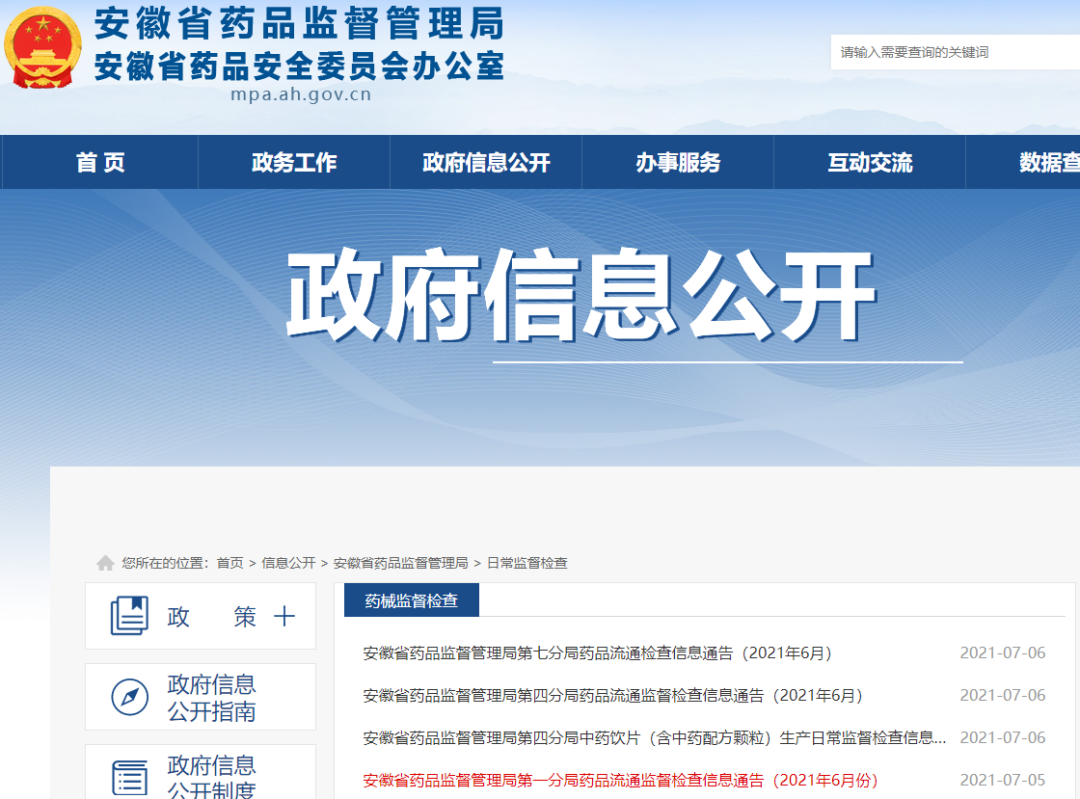Click the home icon in the breadcrumb
Screen dimensions: 1080x799
[105, 563]
